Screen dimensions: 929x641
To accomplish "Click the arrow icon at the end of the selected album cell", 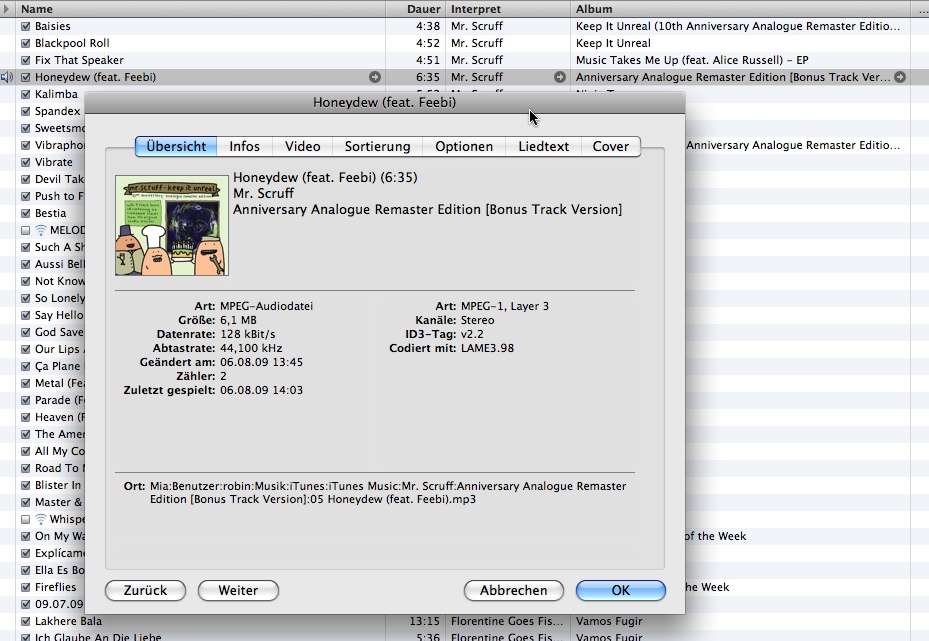I will (900, 77).
